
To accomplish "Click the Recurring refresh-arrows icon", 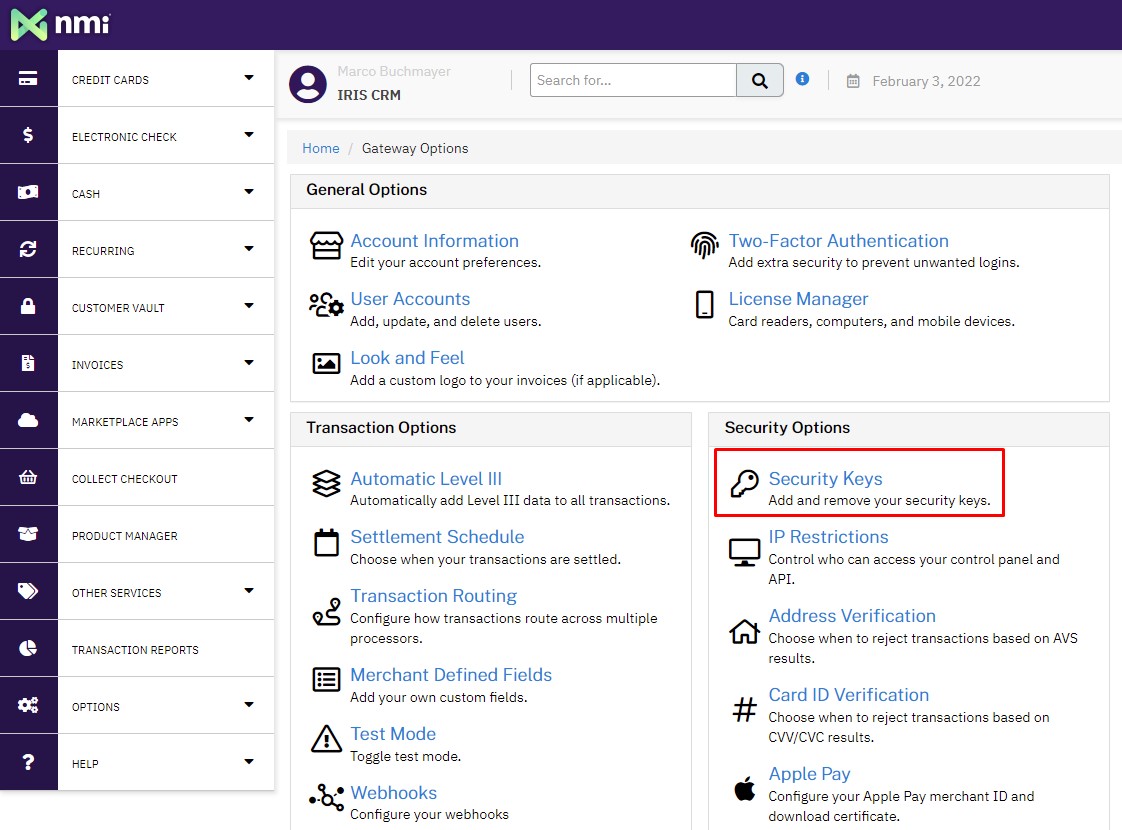I will [28, 249].
